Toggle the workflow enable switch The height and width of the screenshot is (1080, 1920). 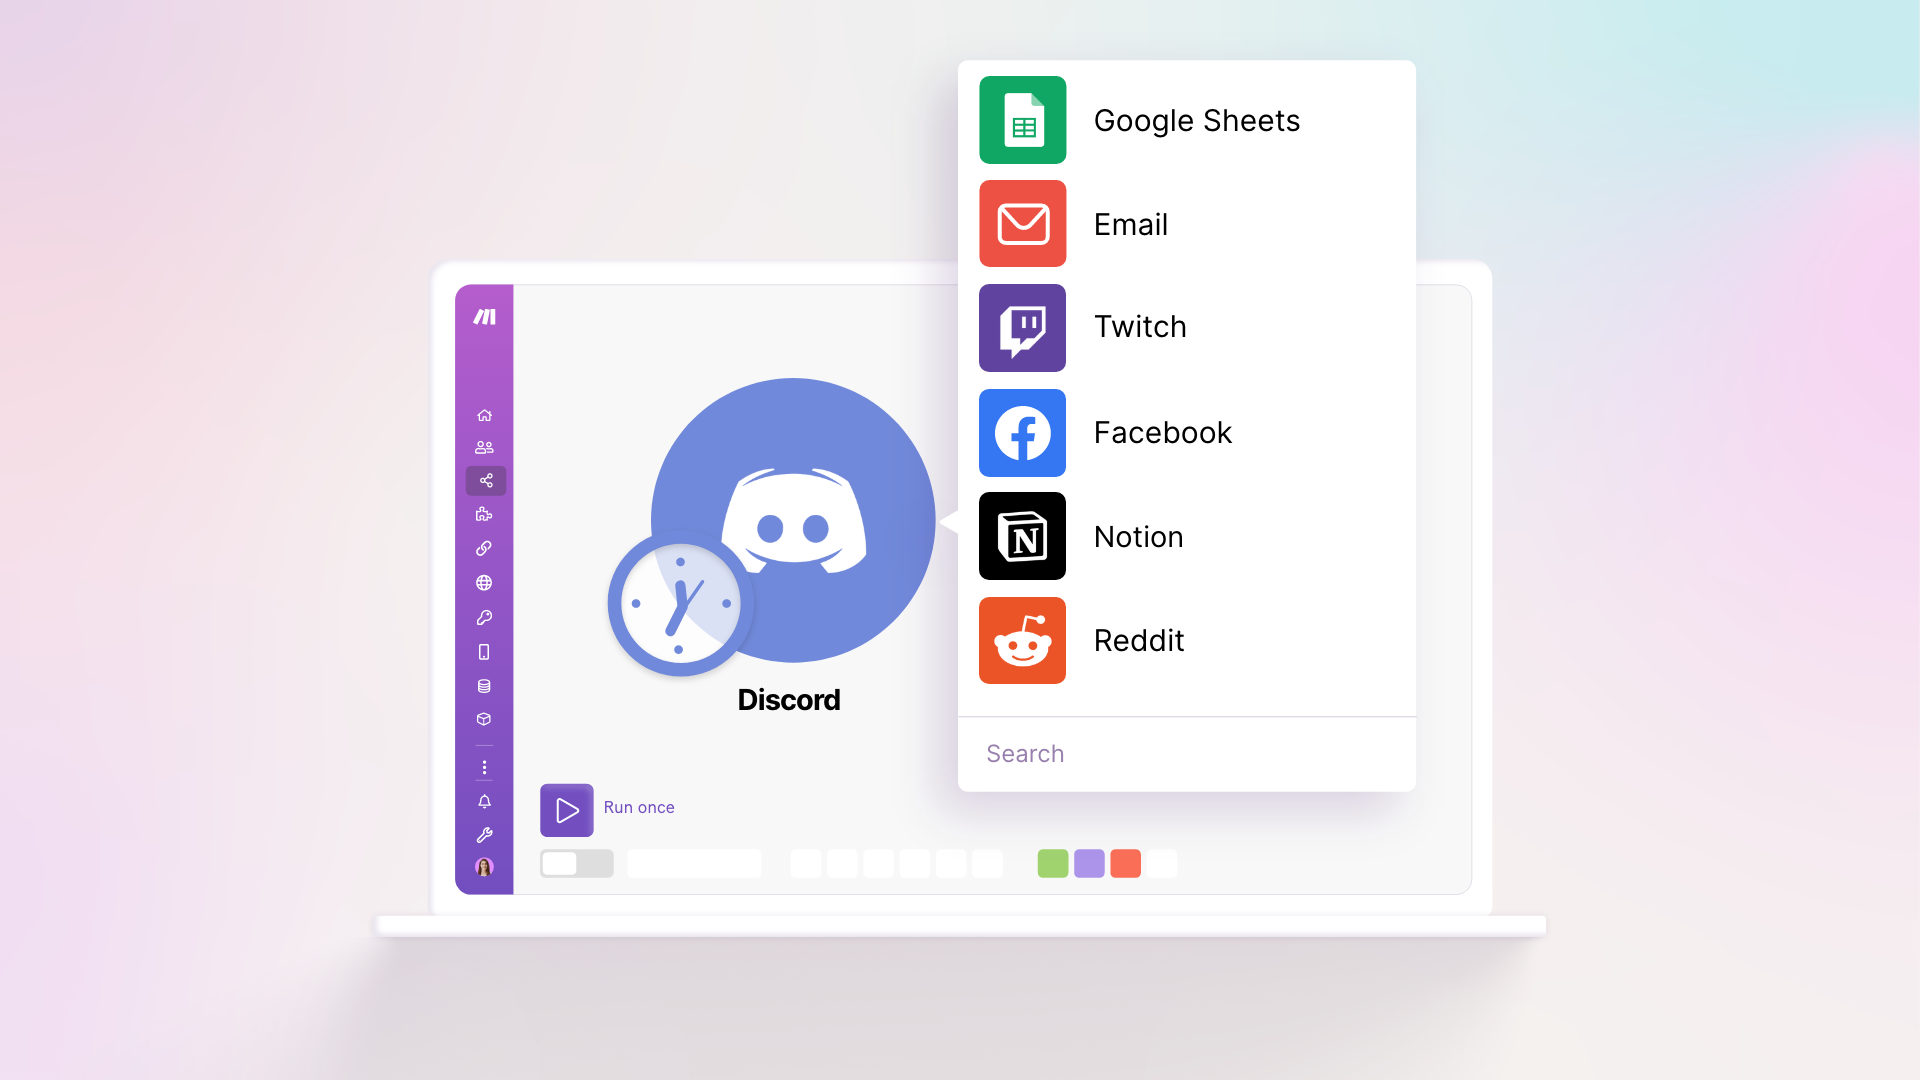(x=575, y=862)
